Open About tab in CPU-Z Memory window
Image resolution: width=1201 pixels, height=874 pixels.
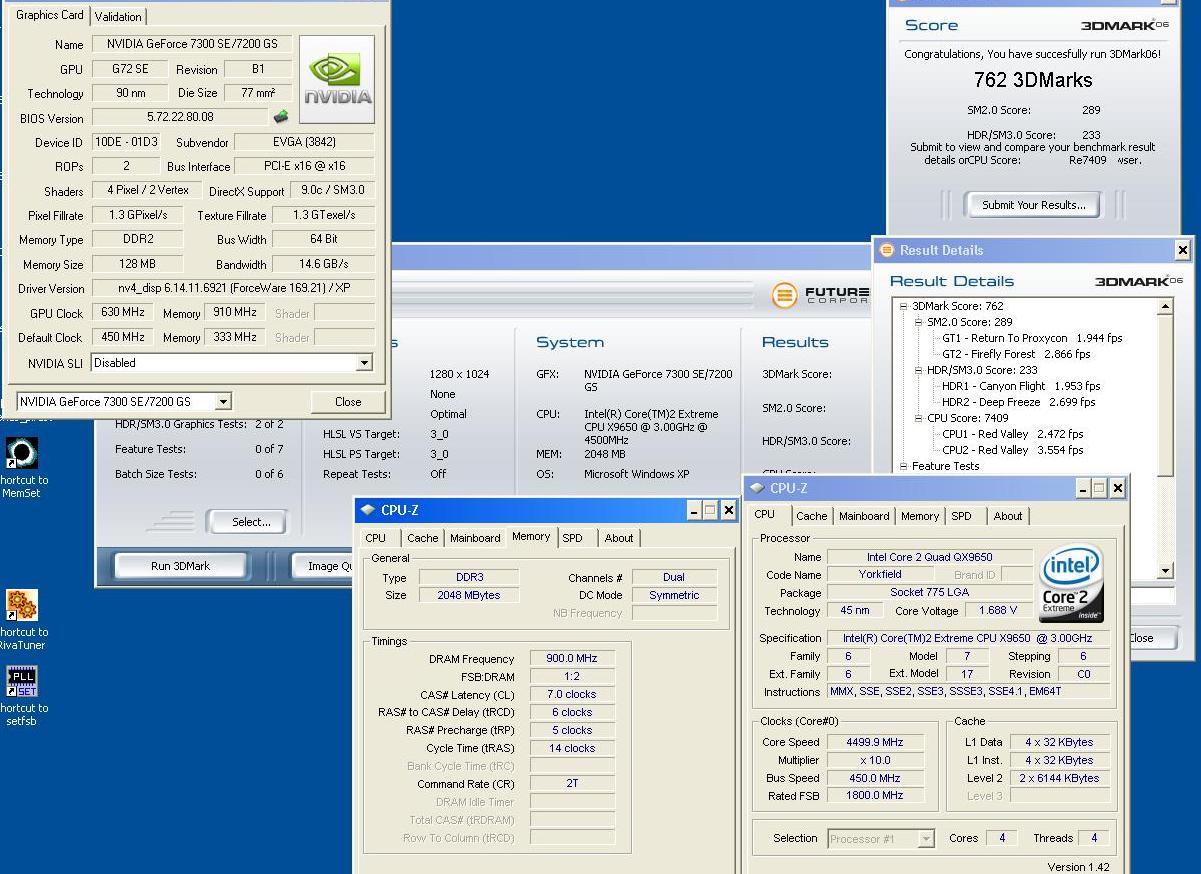[x=619, y=538]
